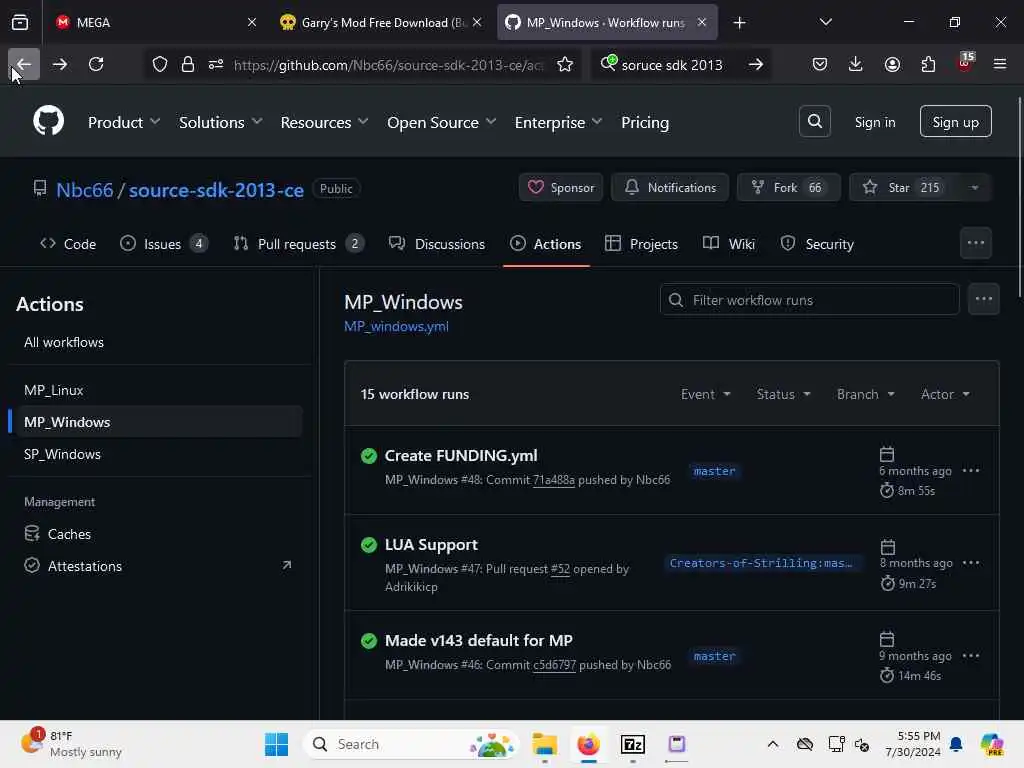Image resolution: width=1024 pixels, height=768 pixels.
Task: Open repository nav overflow menu
Action: [976, 243]
